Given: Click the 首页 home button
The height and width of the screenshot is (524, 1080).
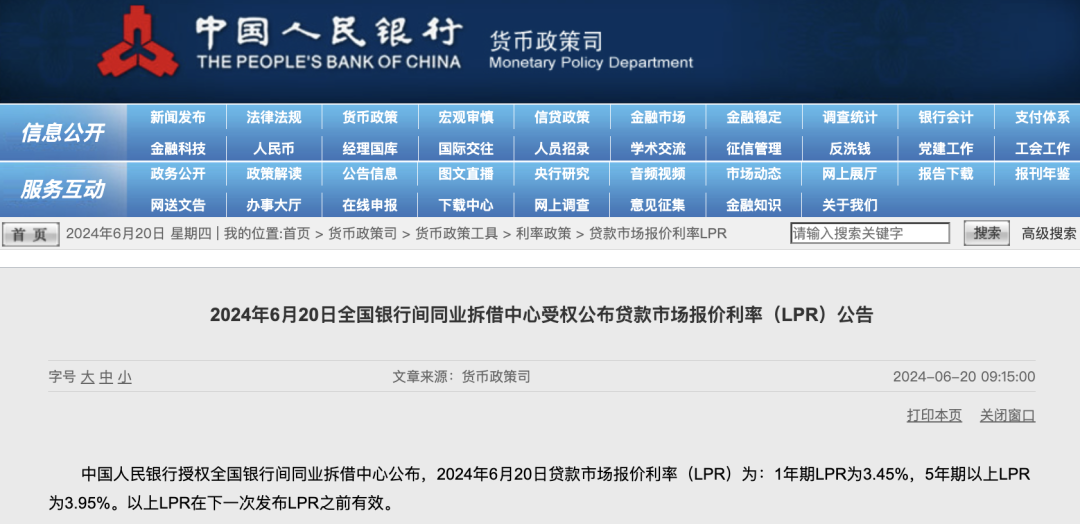Looking at the screenshot, I should pyautogui.click(x=30, y=234).
